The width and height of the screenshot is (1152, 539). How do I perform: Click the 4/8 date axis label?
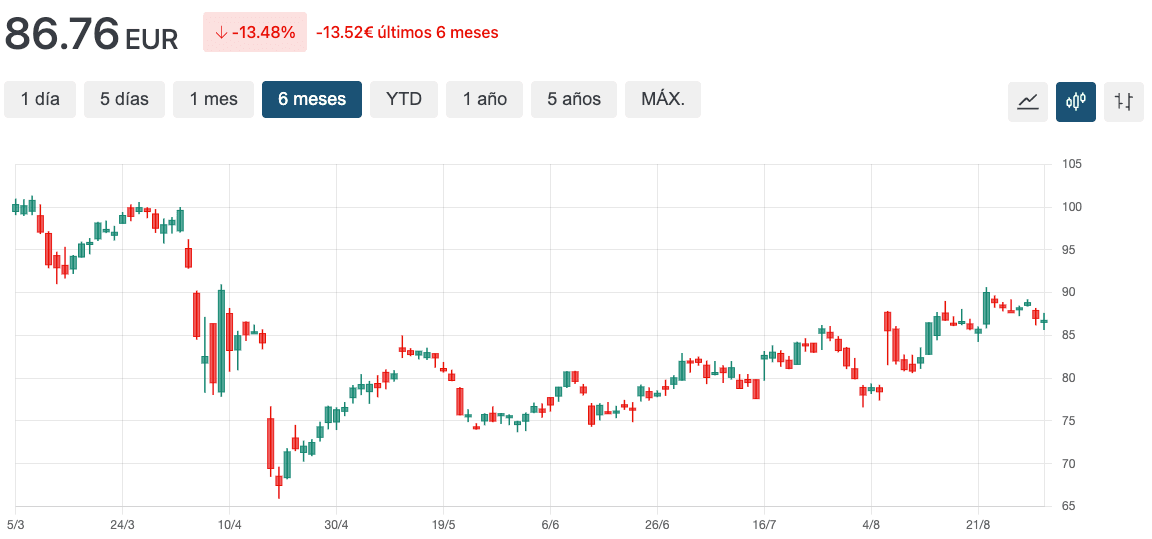pyautogui.click(x=871, y=525)
